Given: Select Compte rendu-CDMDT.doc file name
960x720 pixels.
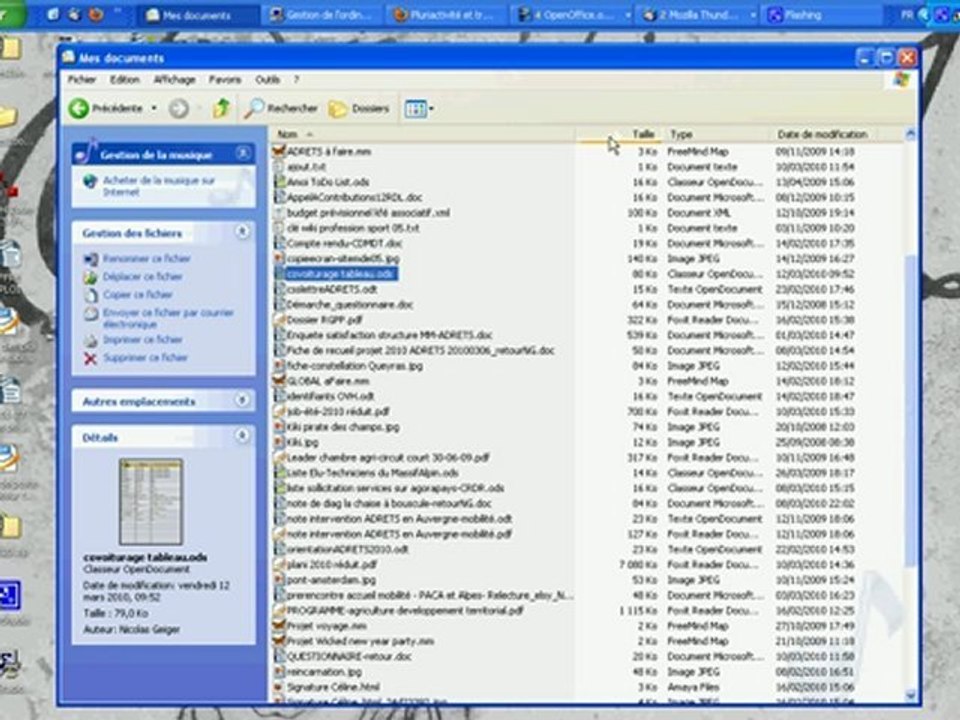Looking at the screenshot, I should [344, 243].
